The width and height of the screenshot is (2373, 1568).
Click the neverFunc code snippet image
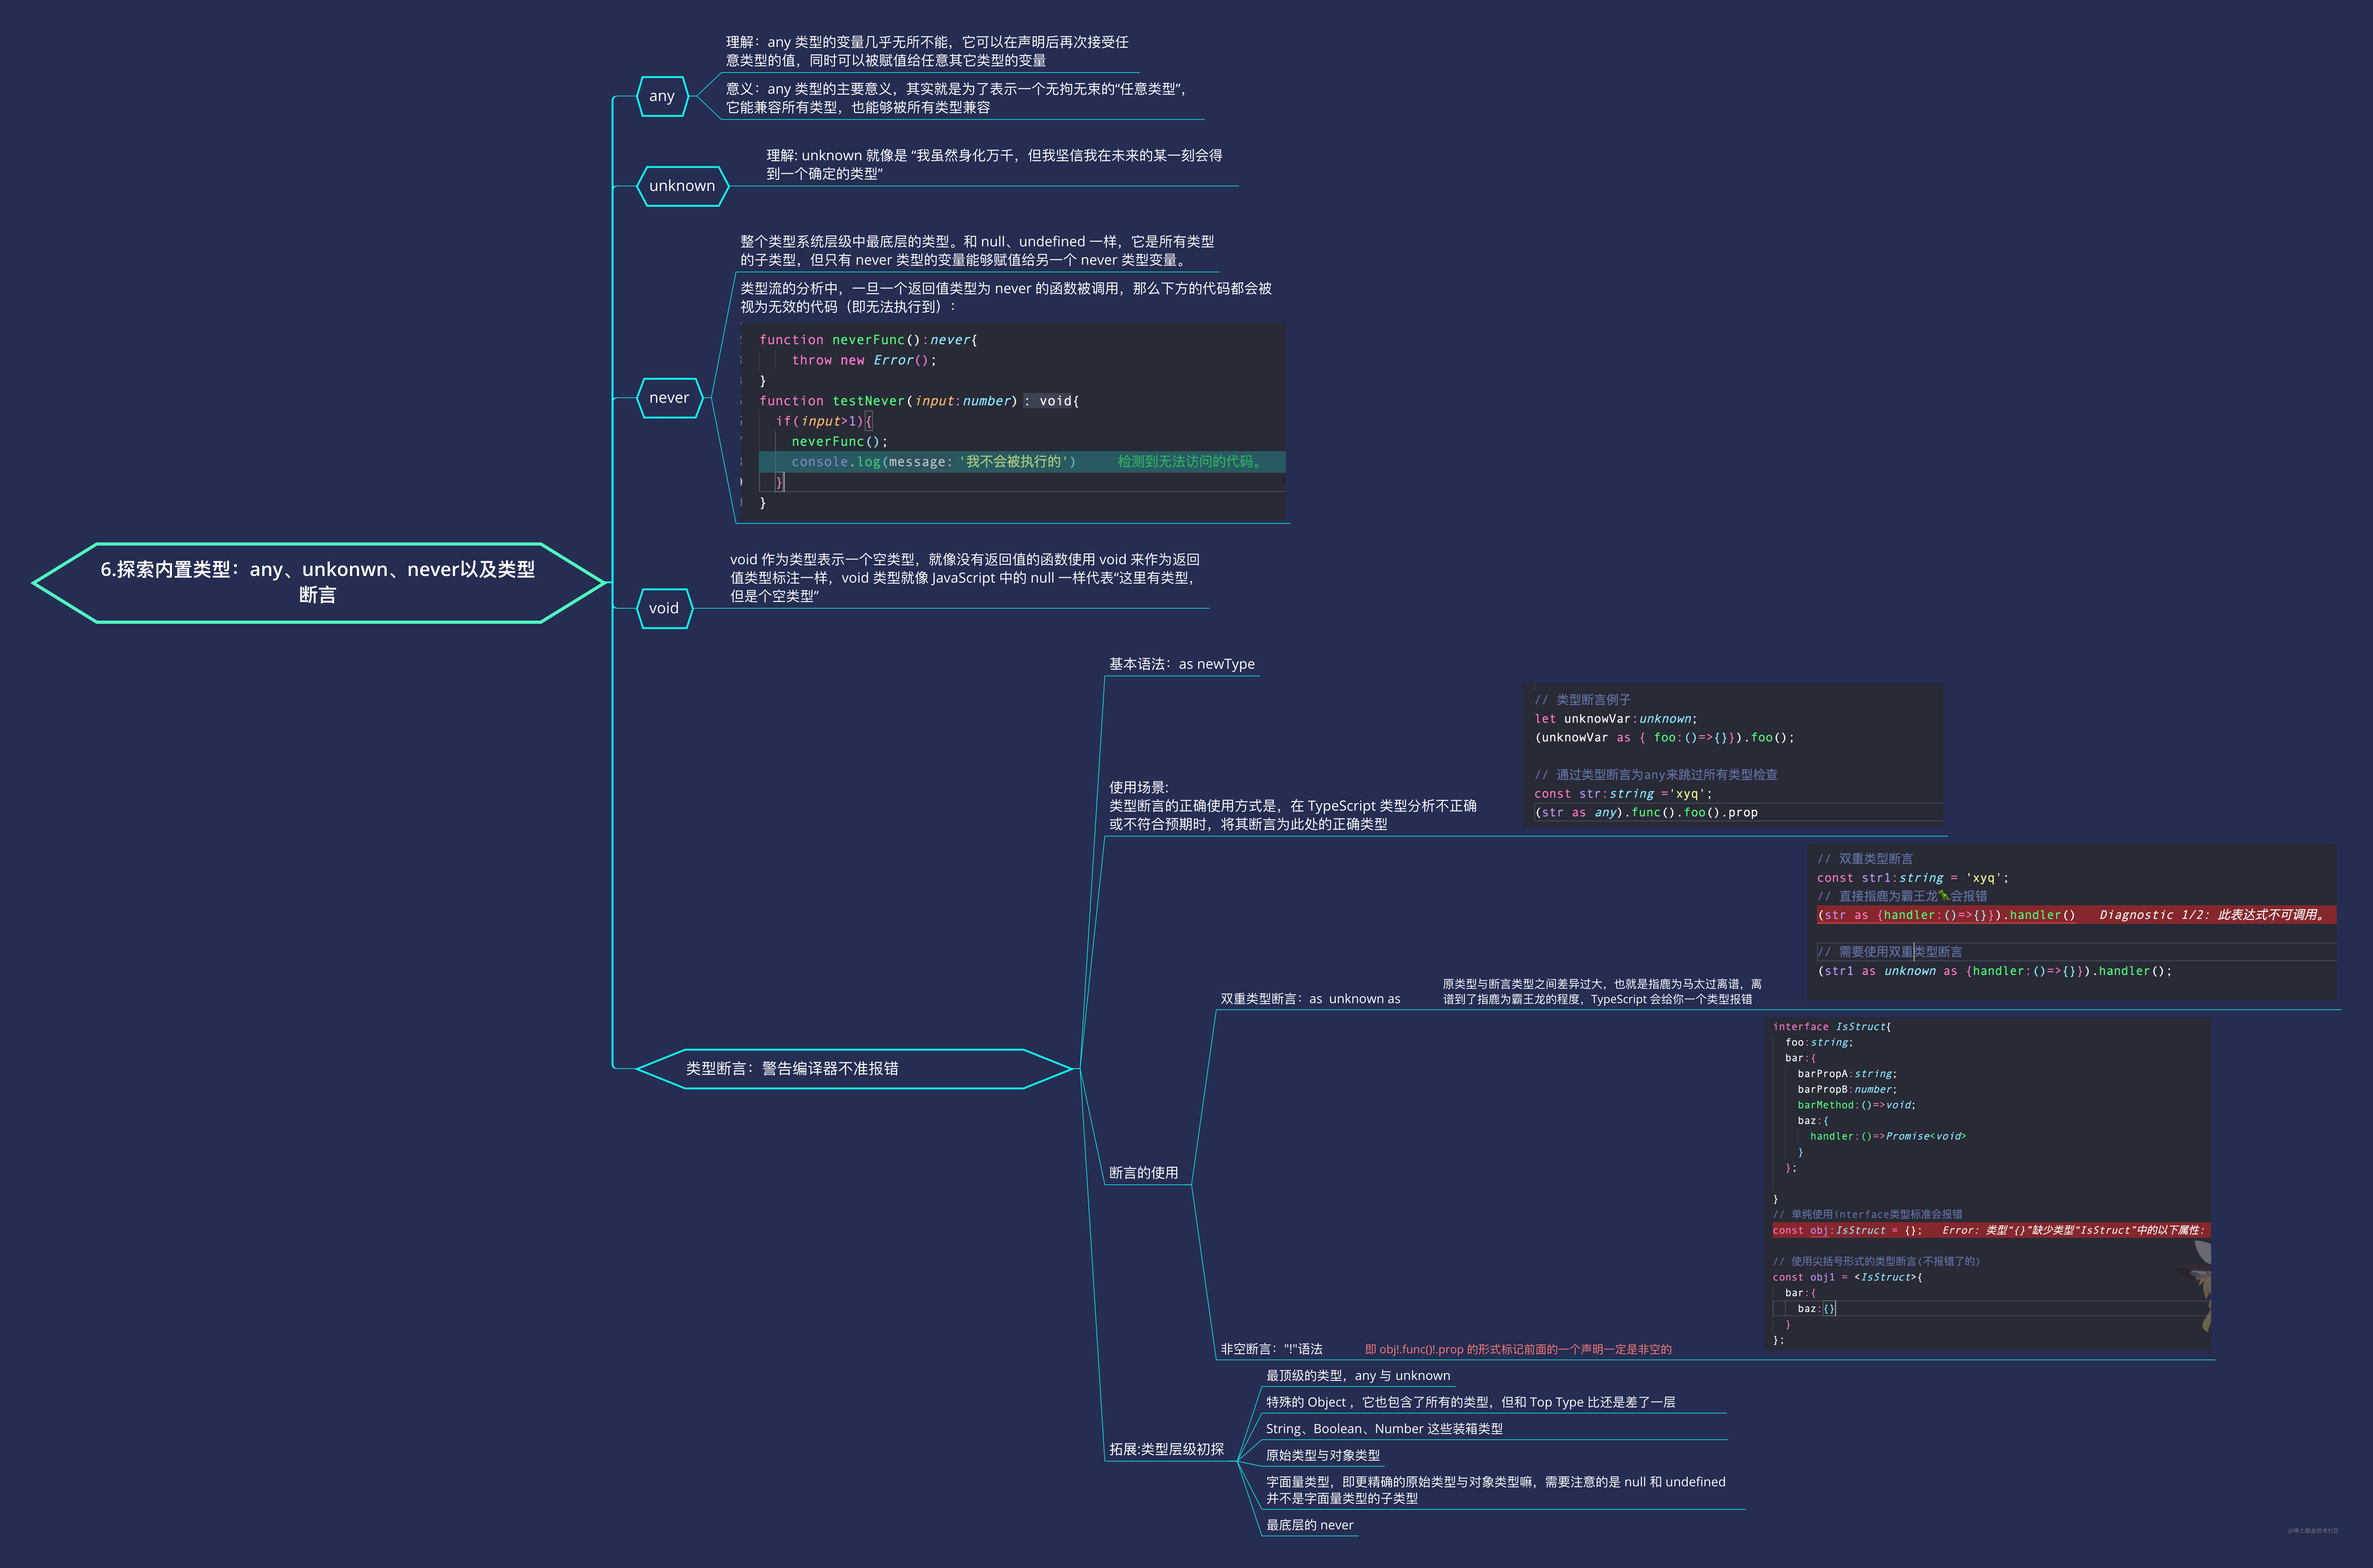click(1012, 421)
